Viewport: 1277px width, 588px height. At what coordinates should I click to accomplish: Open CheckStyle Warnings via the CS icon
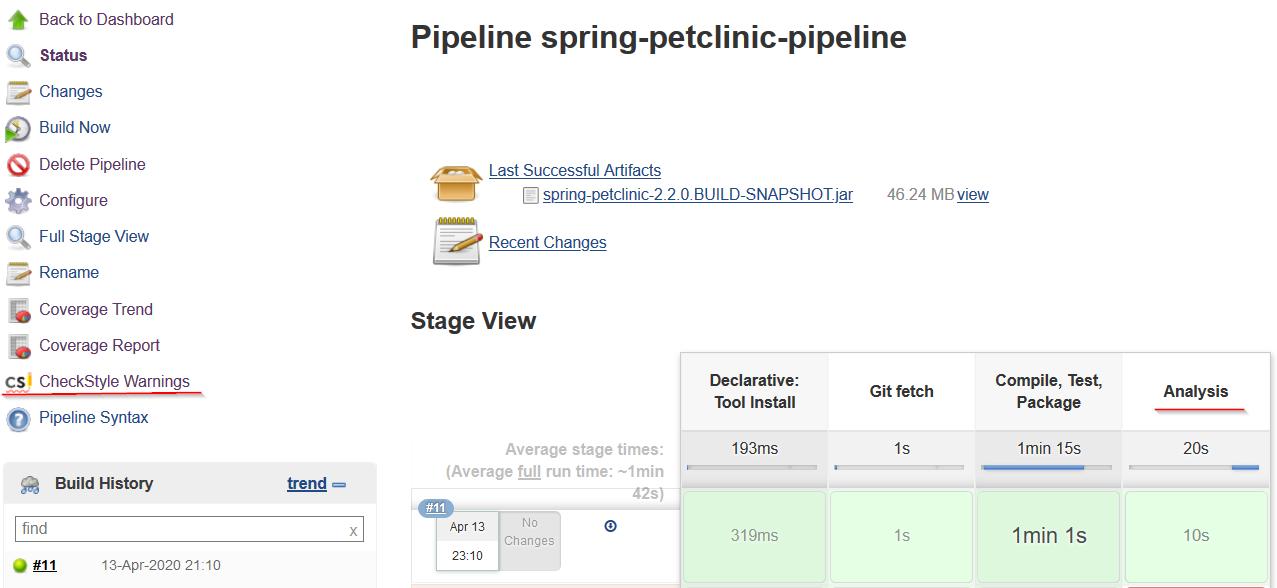click(x=18, y=381)
